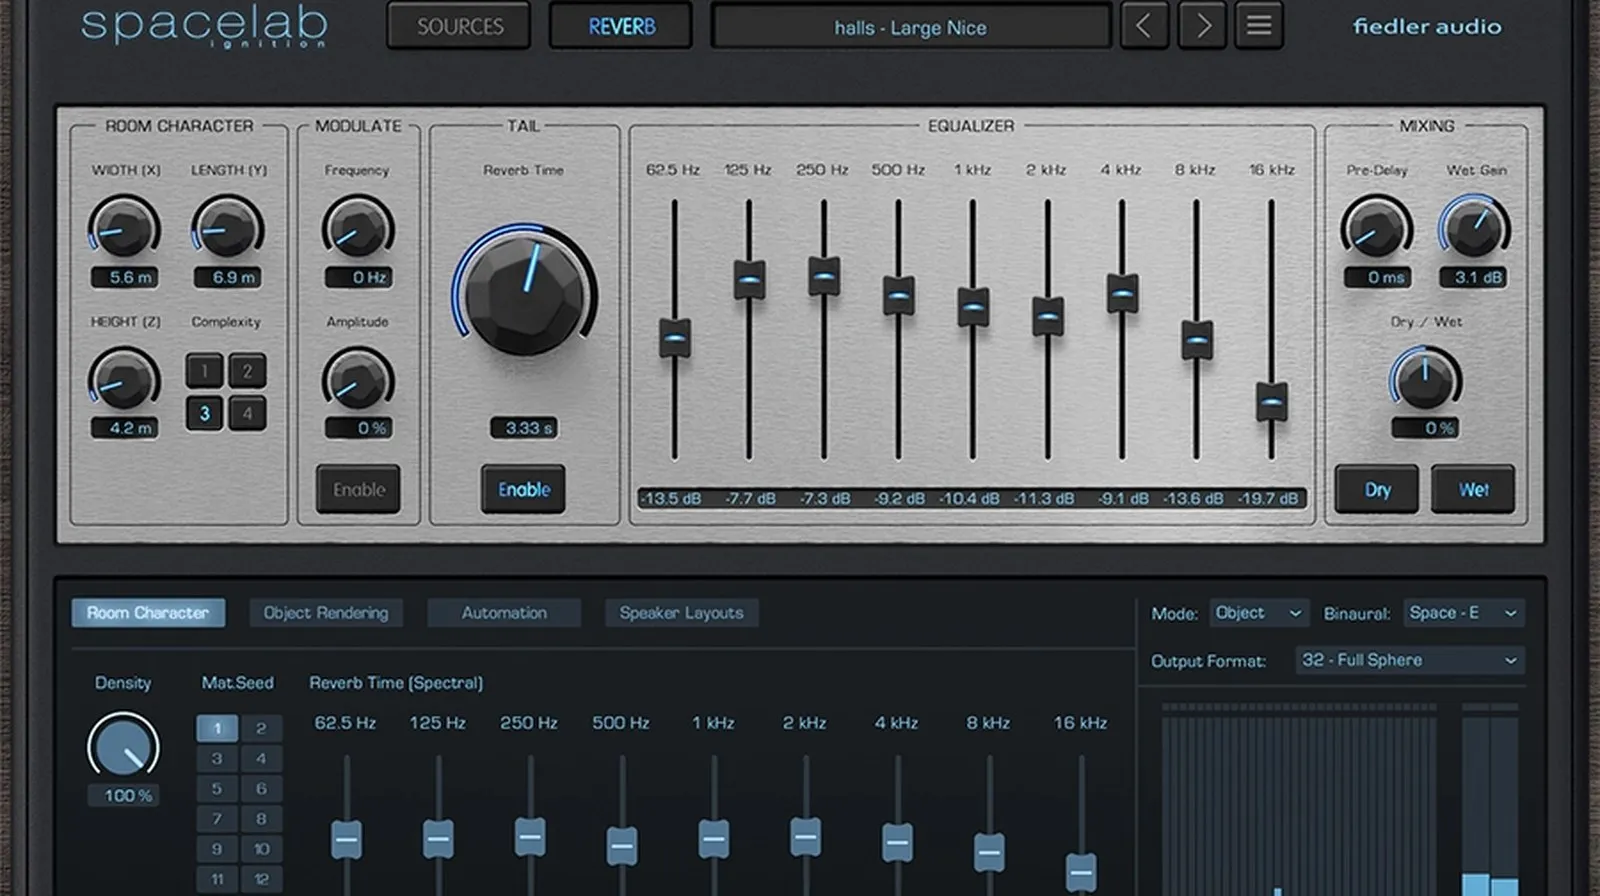Toggle the Tail Enable button
Screen dimensions: 1600x896
524,489
